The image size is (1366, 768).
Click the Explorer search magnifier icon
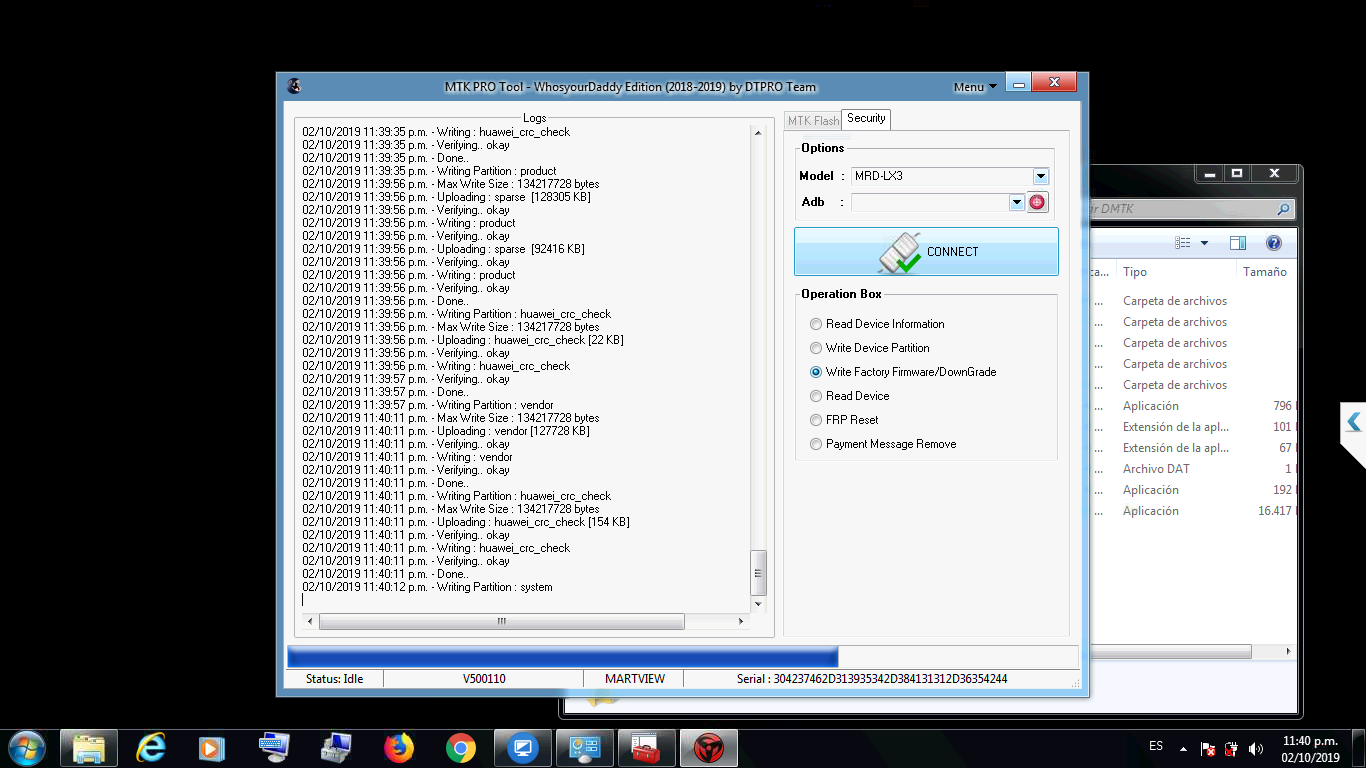pyautogui.click(x=1284, y=209)
